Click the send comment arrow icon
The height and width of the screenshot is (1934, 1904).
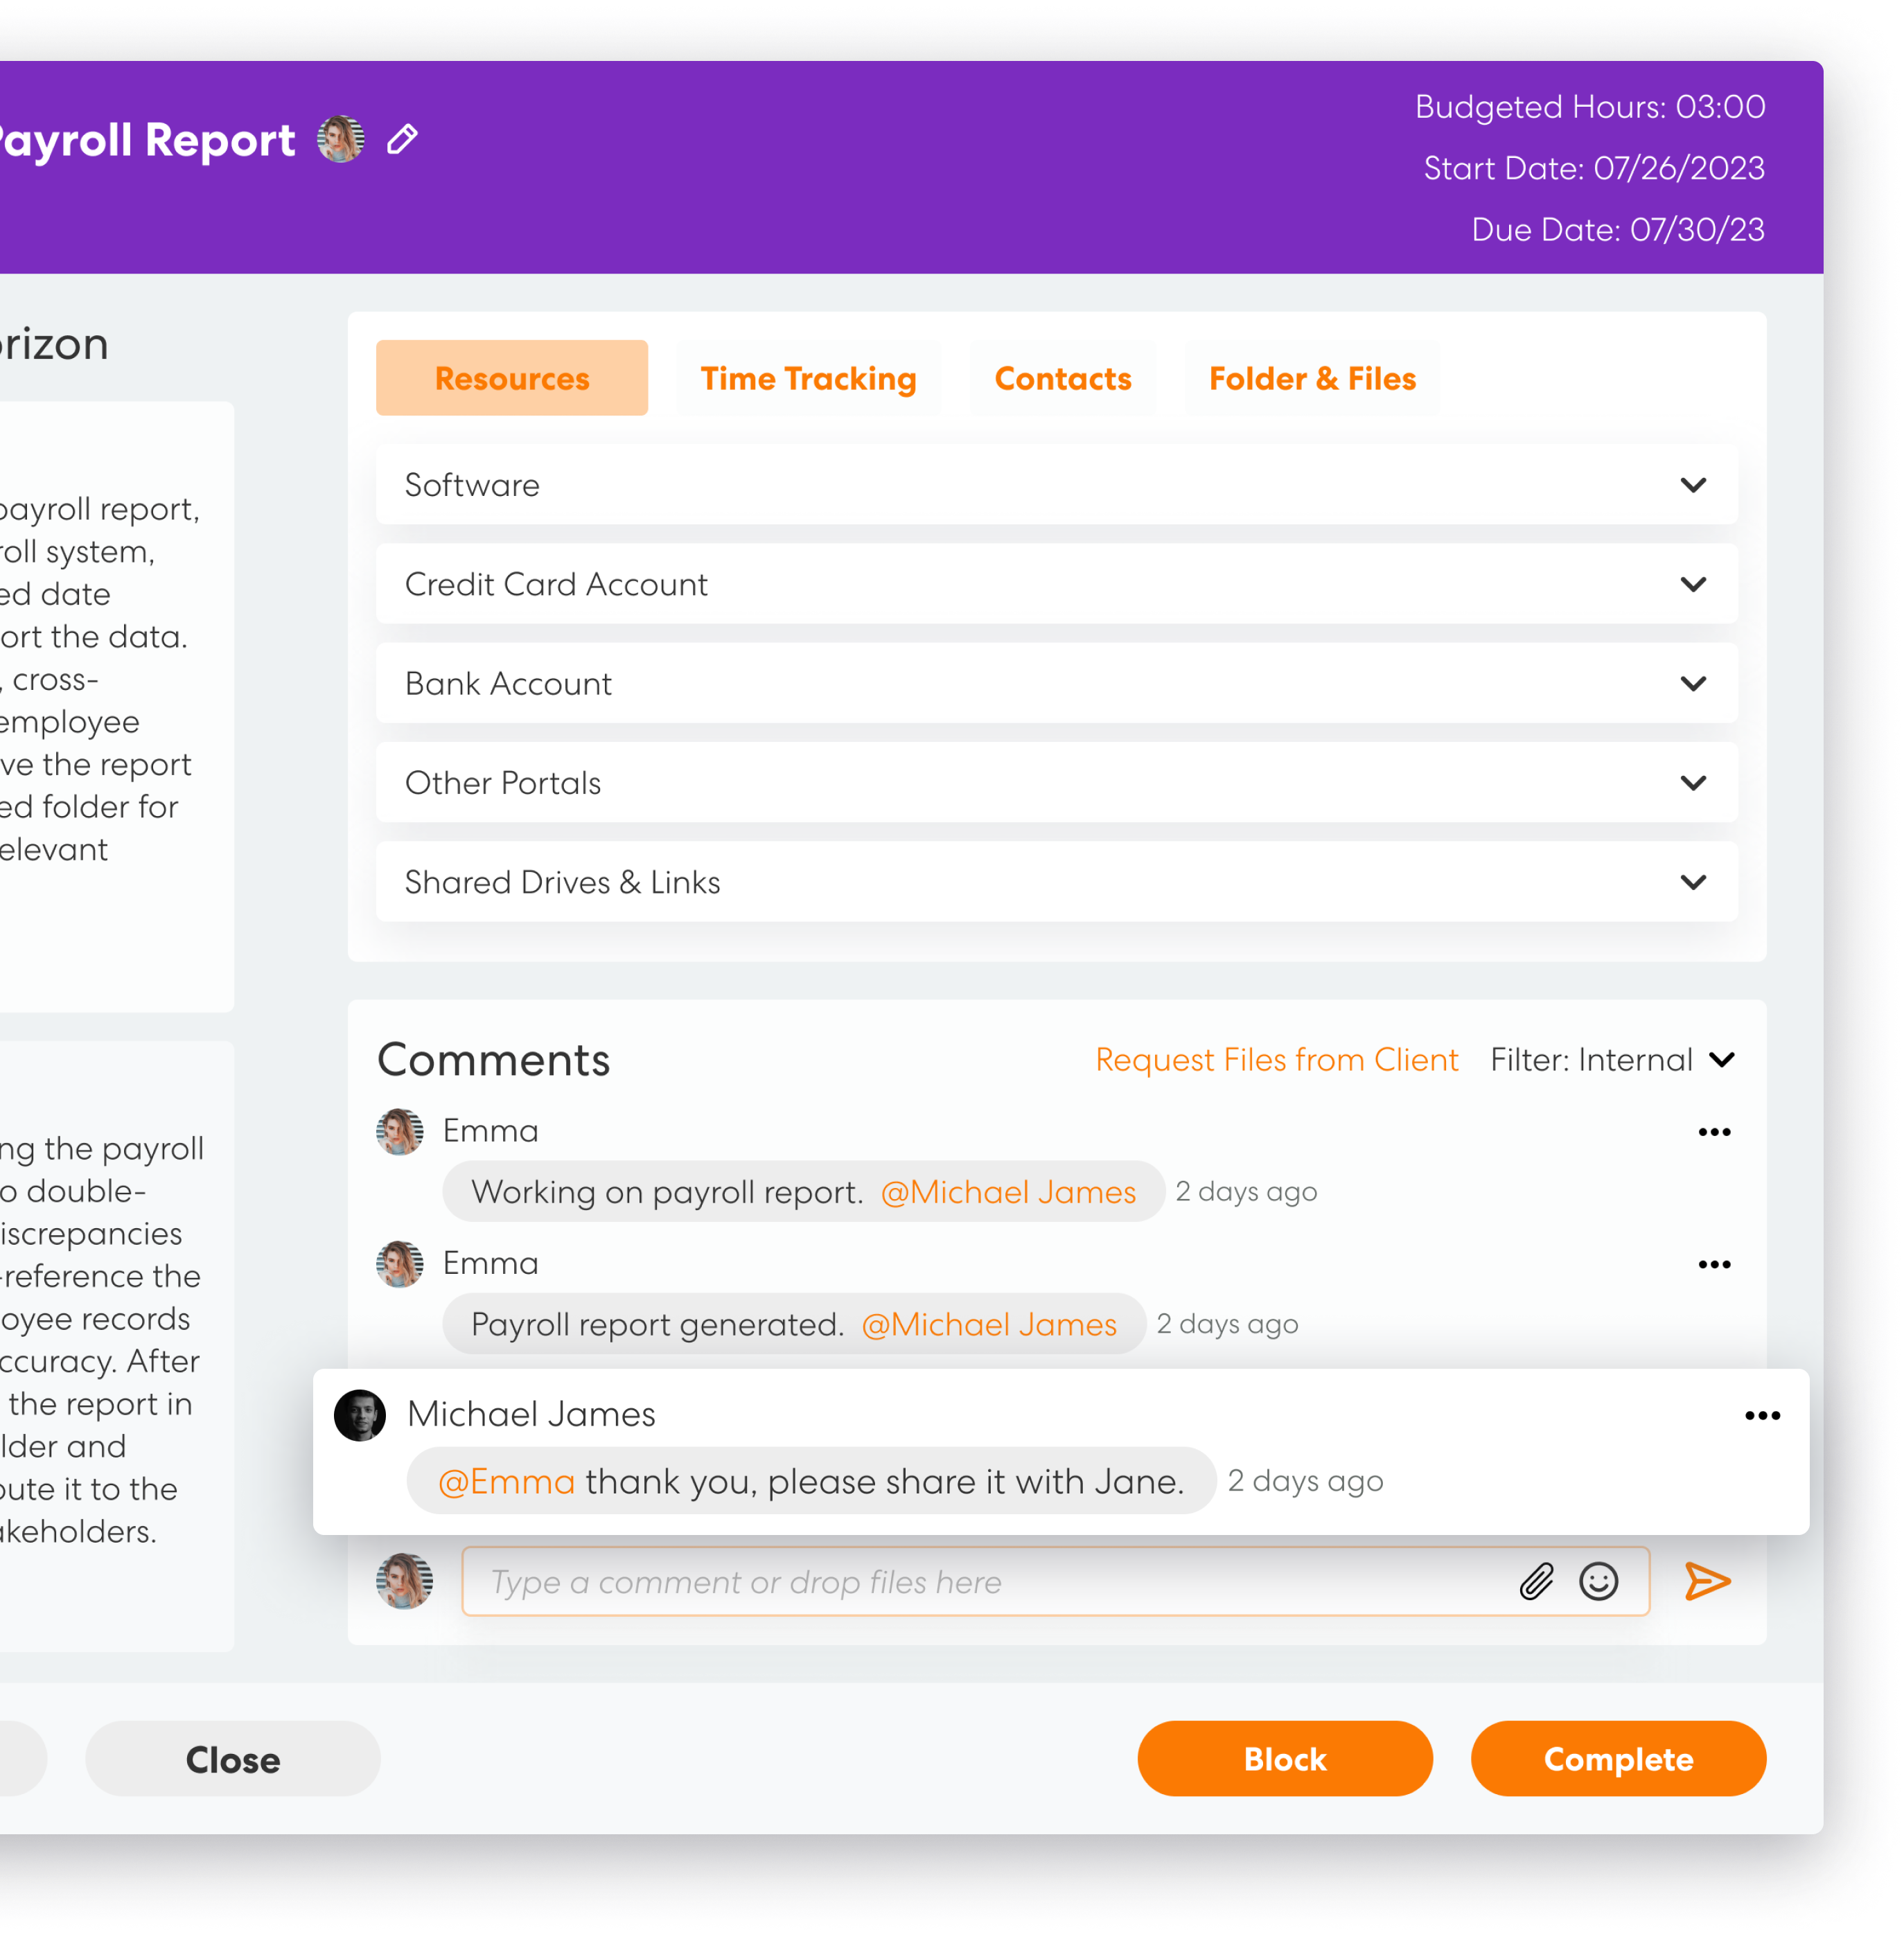(x=1707, y=1582)
